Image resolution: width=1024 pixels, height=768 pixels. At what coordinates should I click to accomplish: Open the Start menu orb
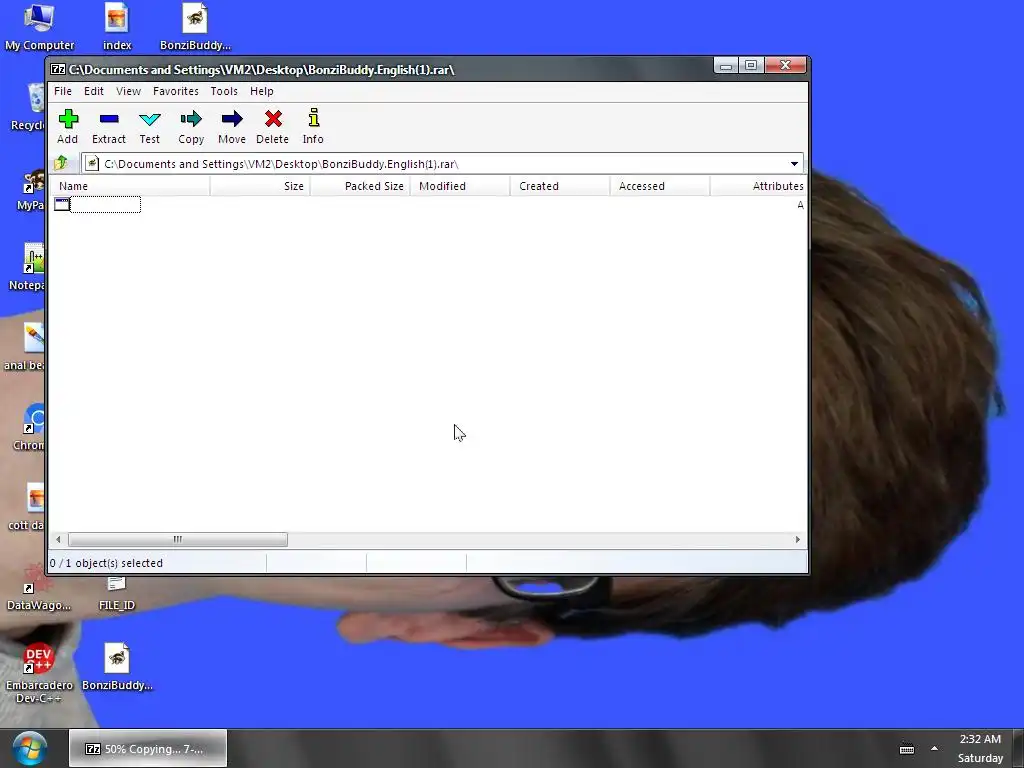point(29,748)
